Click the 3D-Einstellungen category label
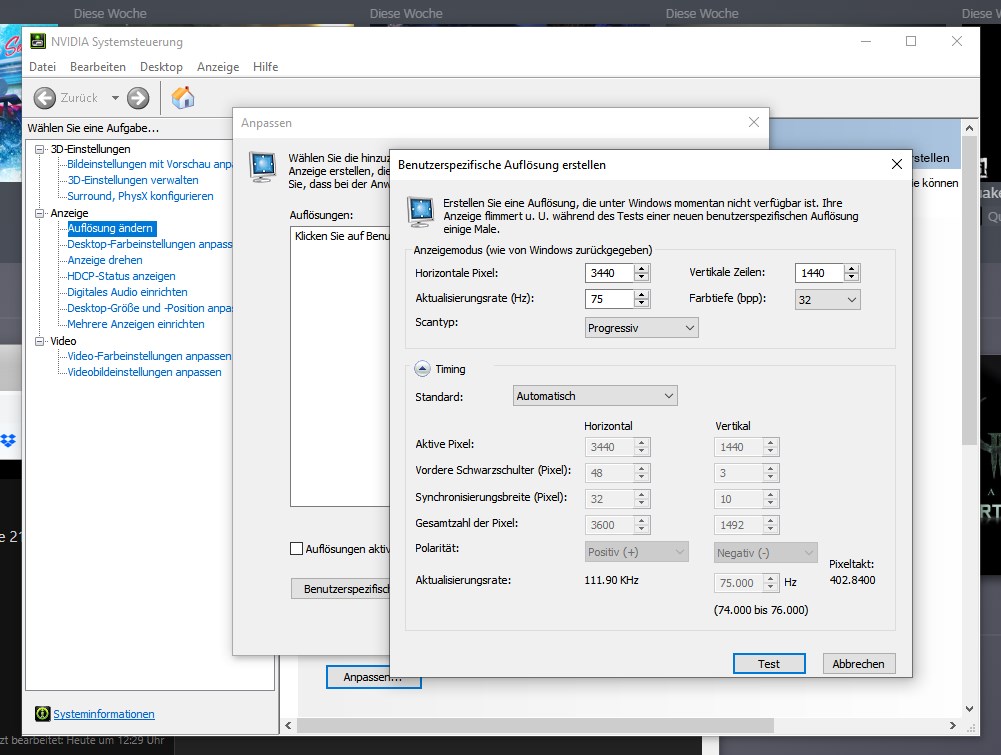The image size is (1001, 755). [91, 149]
